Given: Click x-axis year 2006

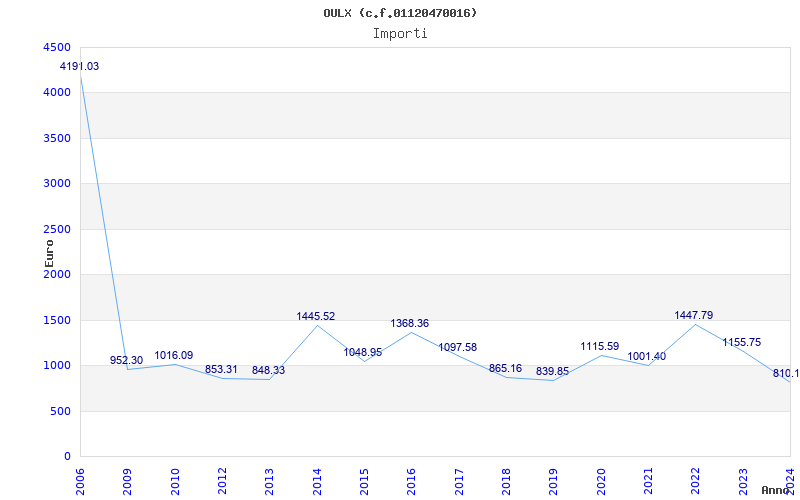Looking at the screenshot, I should coord(80,482).
